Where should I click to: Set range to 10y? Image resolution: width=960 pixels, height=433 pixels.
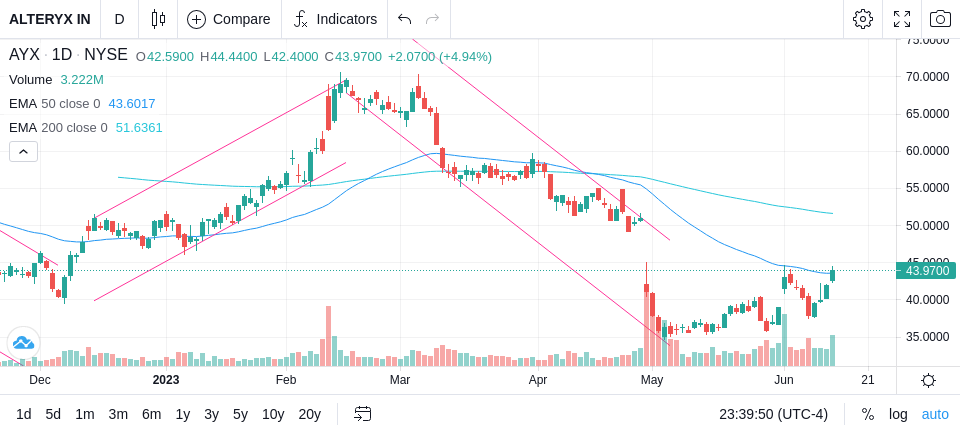pyautogui.click(x=273, y=415)
